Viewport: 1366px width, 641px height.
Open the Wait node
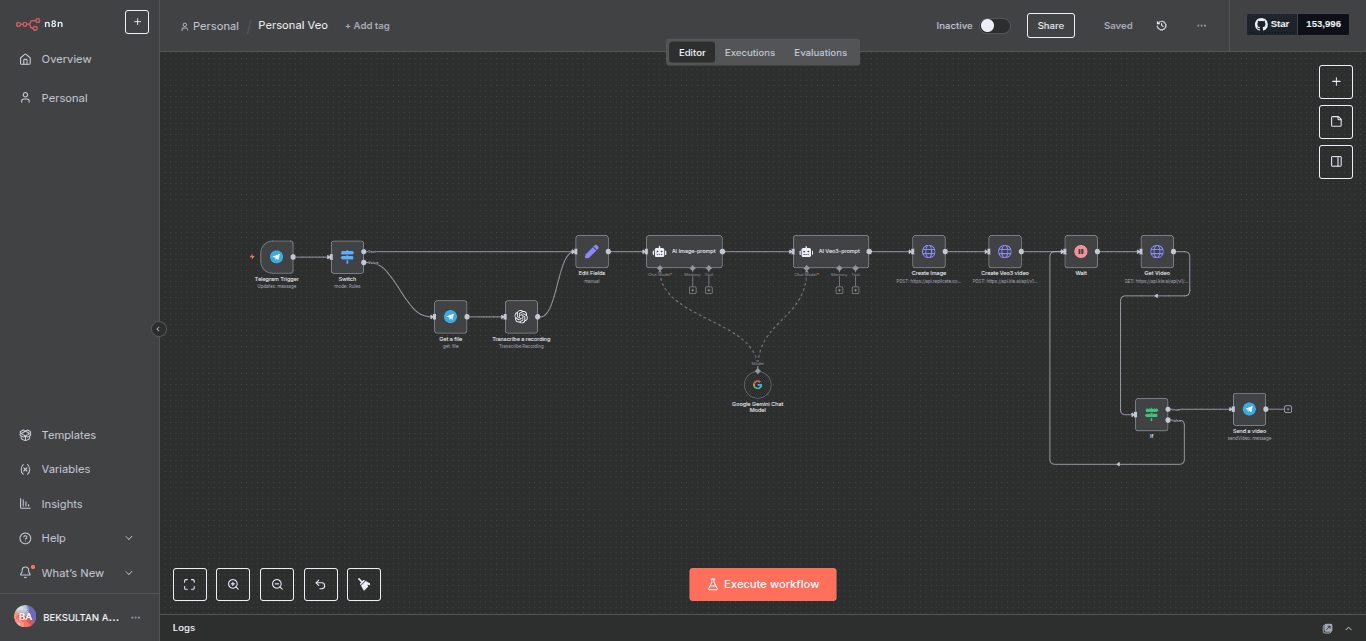(x=1081, y=252)
